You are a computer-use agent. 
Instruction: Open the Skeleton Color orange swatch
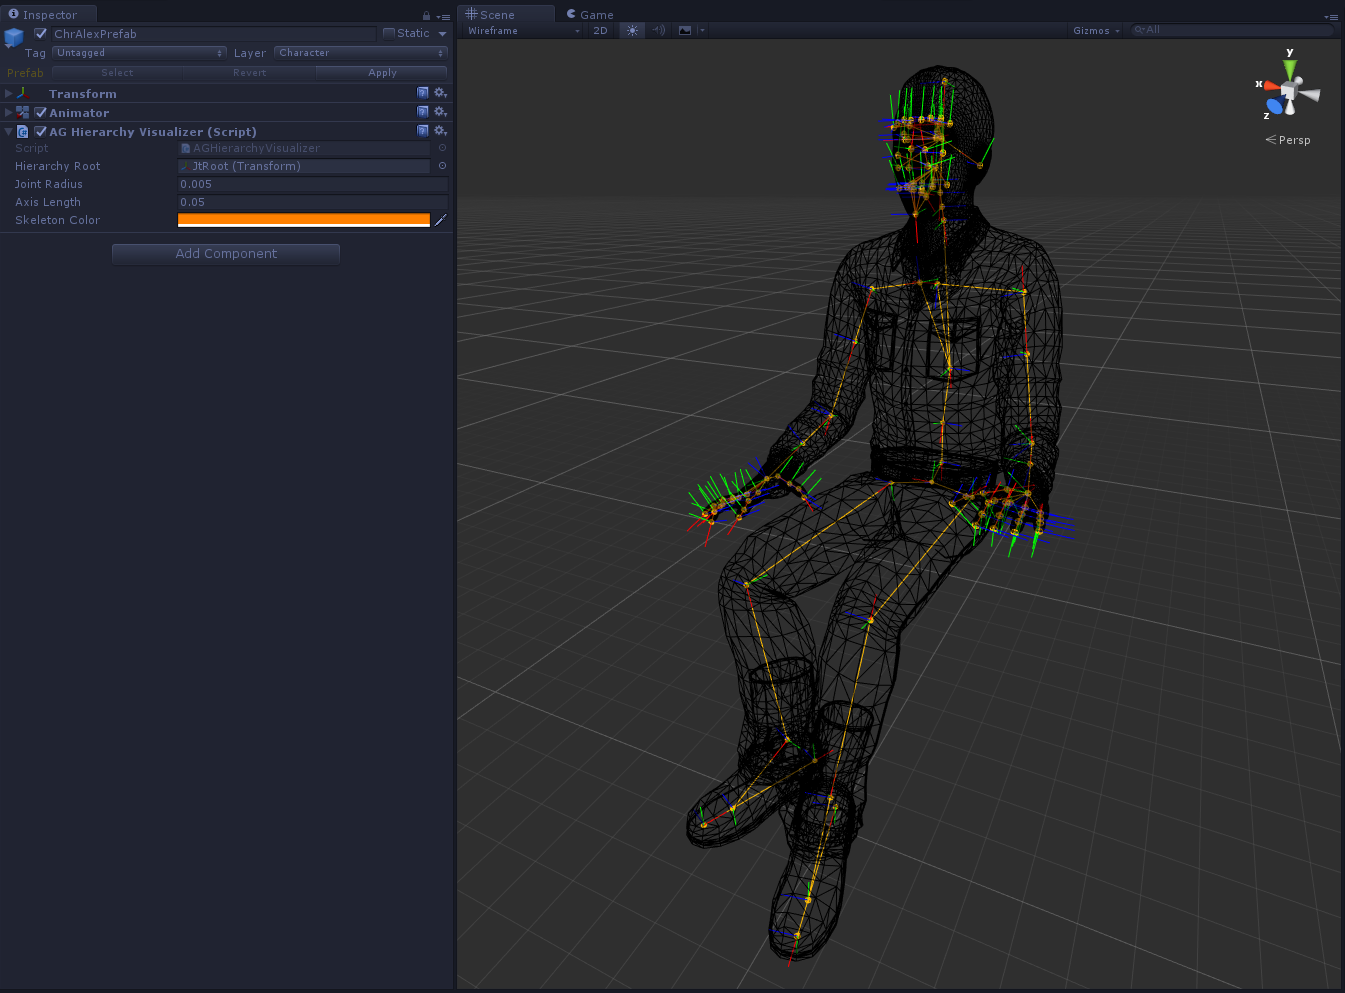point(303,220)
